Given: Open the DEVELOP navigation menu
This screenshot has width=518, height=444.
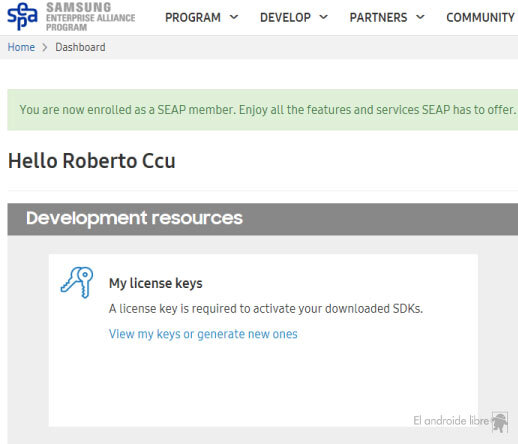Looking at the screenshot, I should click(285, 17).
